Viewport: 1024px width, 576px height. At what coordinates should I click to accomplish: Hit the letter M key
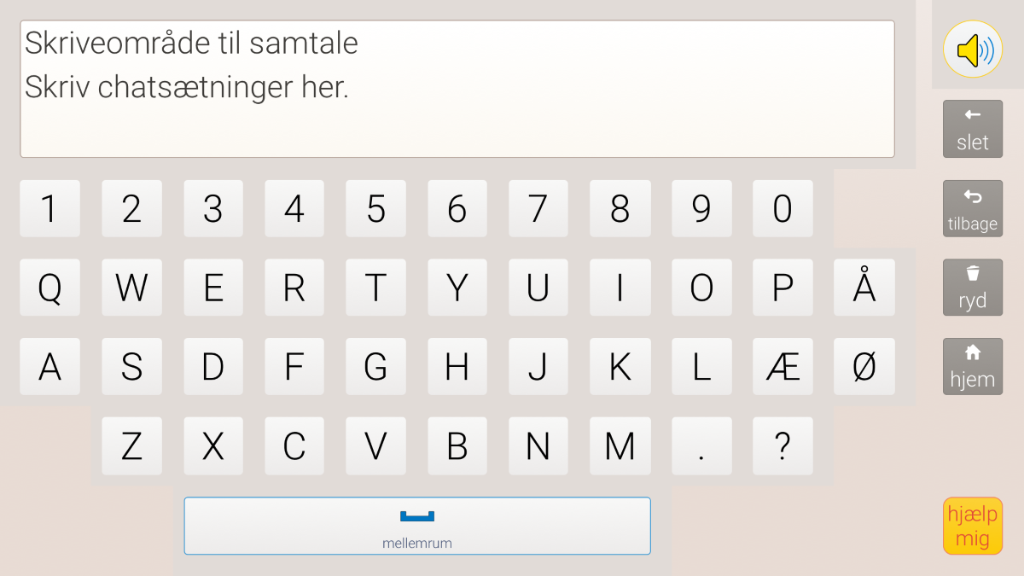coord(620,446)
